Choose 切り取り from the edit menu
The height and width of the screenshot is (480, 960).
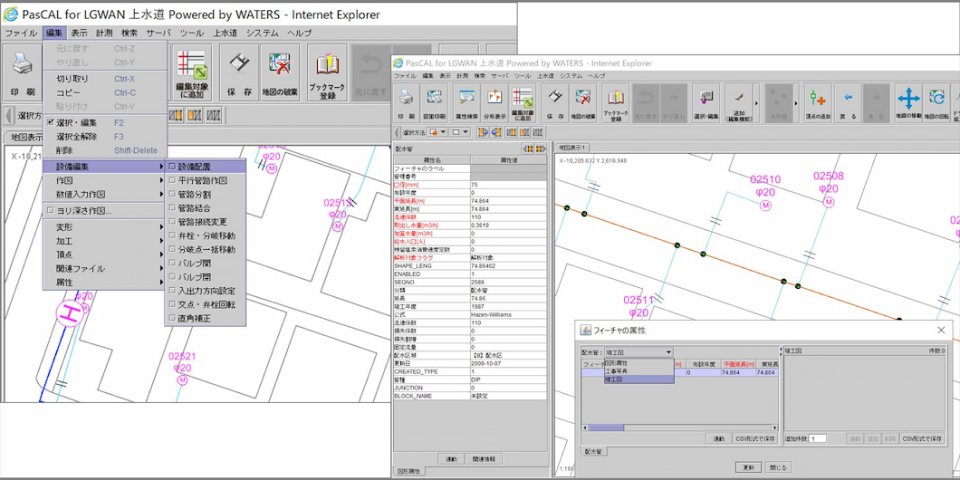click(105, 79)
